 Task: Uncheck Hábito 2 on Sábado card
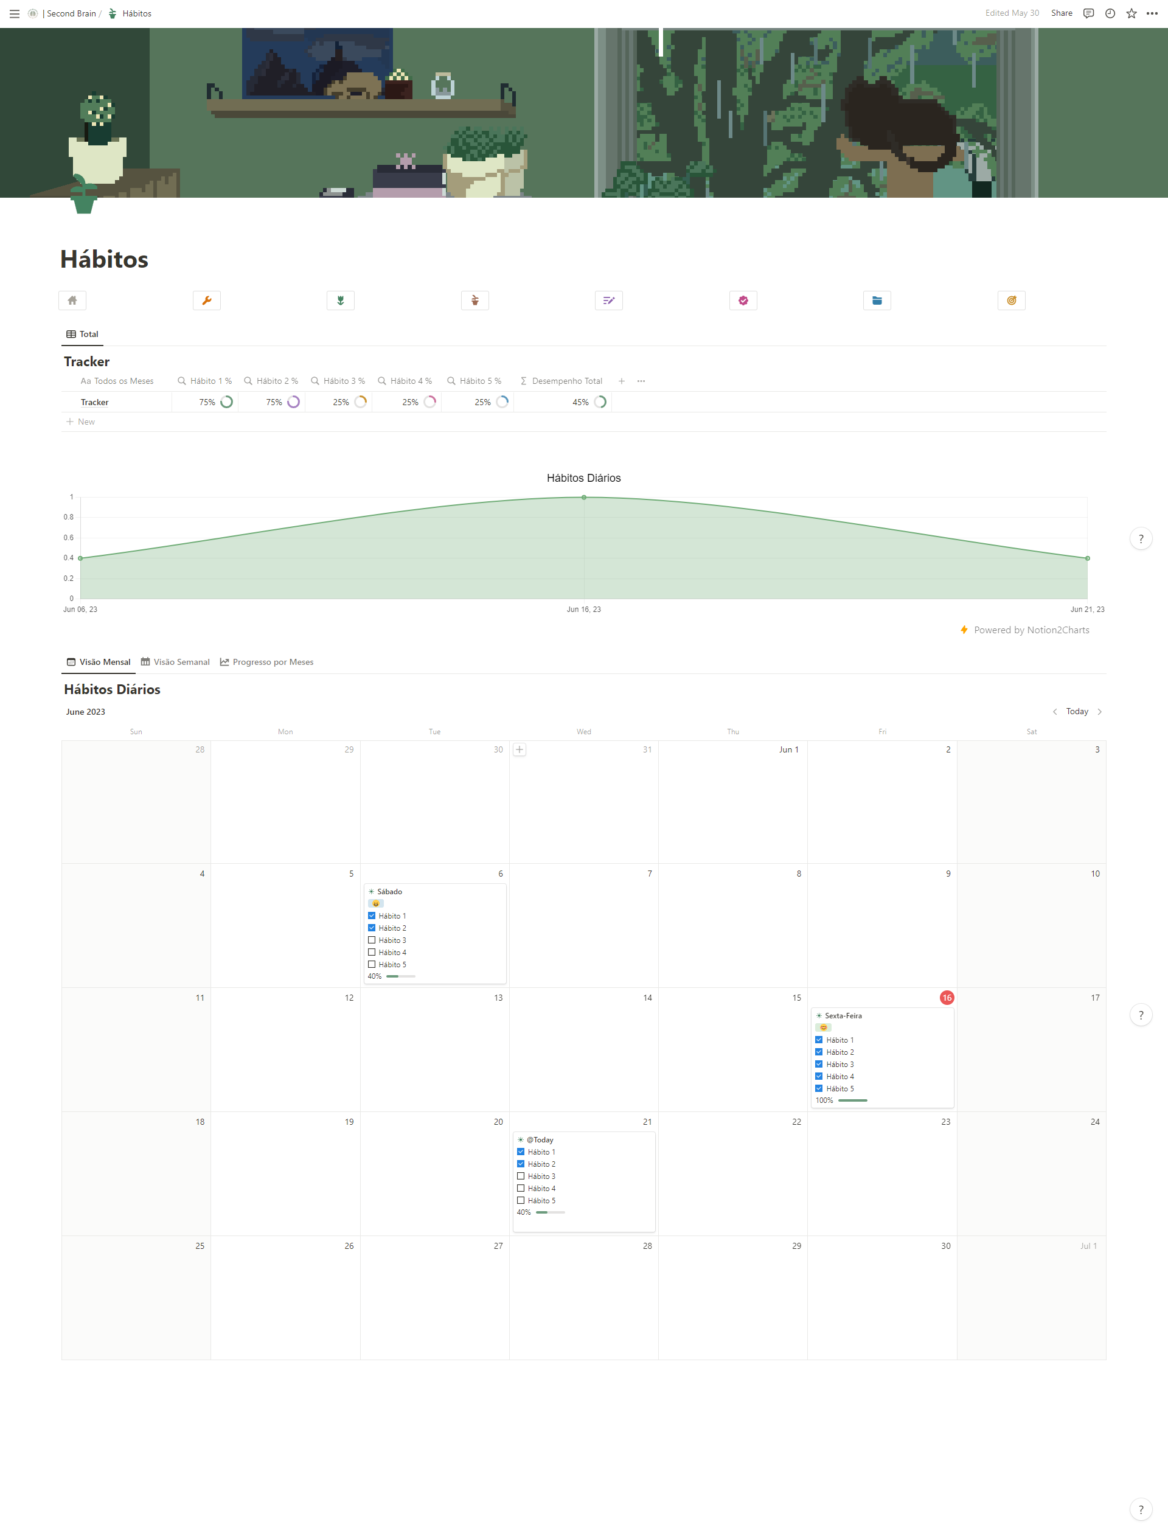pyautogui.click(x=372, y=928)
